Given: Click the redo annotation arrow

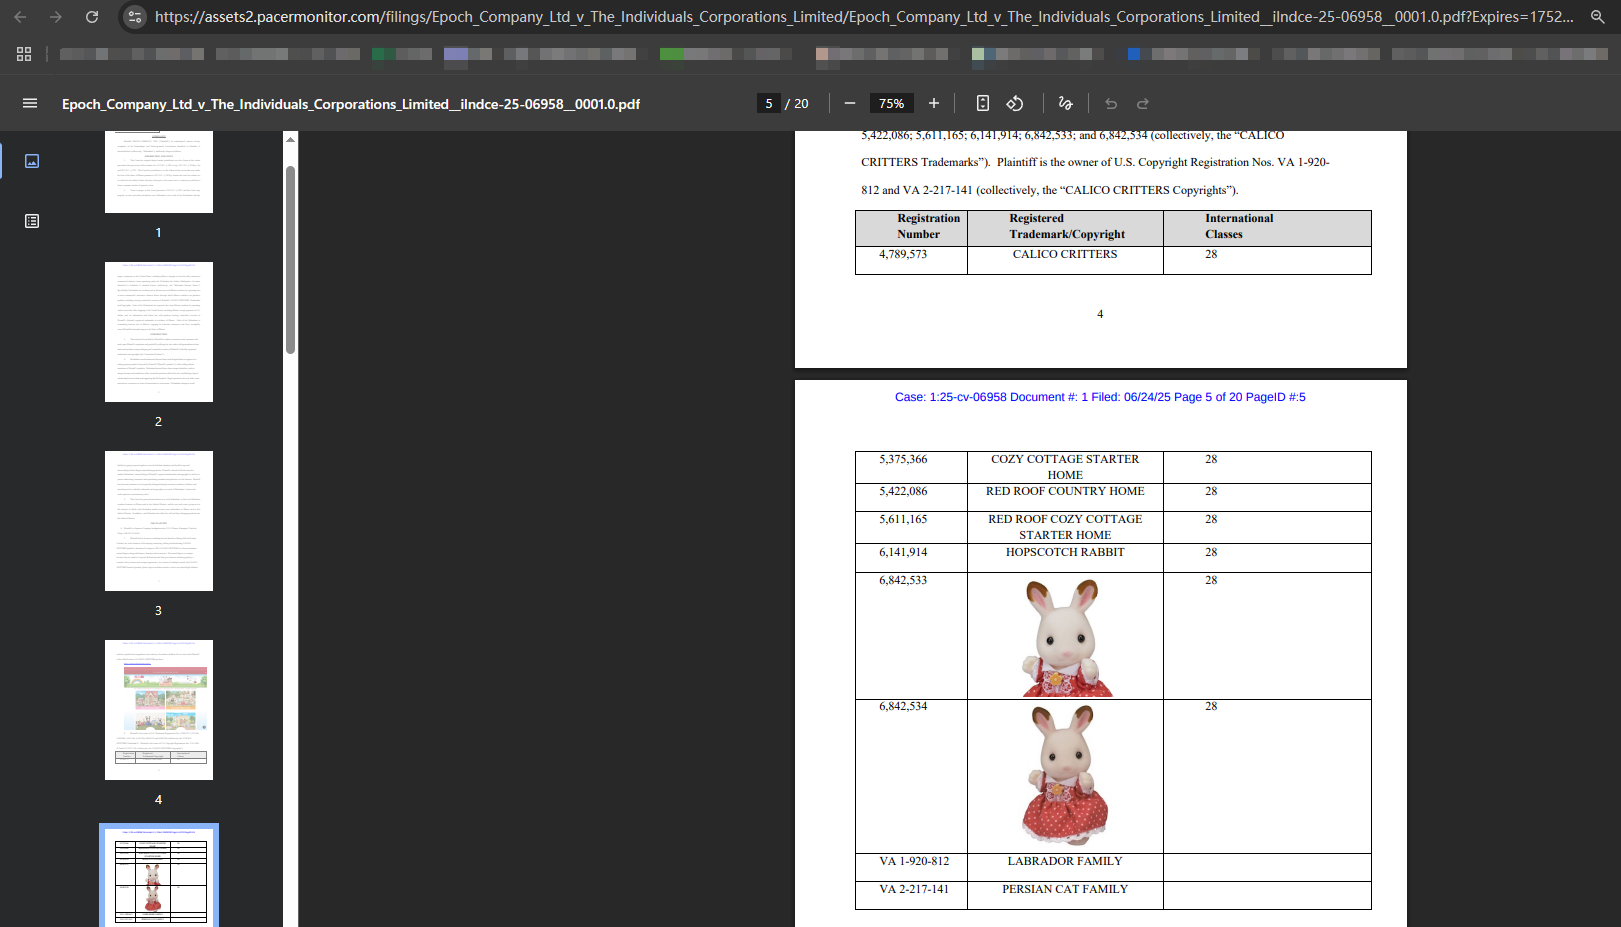Looking at the screenshot, I should 1143,103.
